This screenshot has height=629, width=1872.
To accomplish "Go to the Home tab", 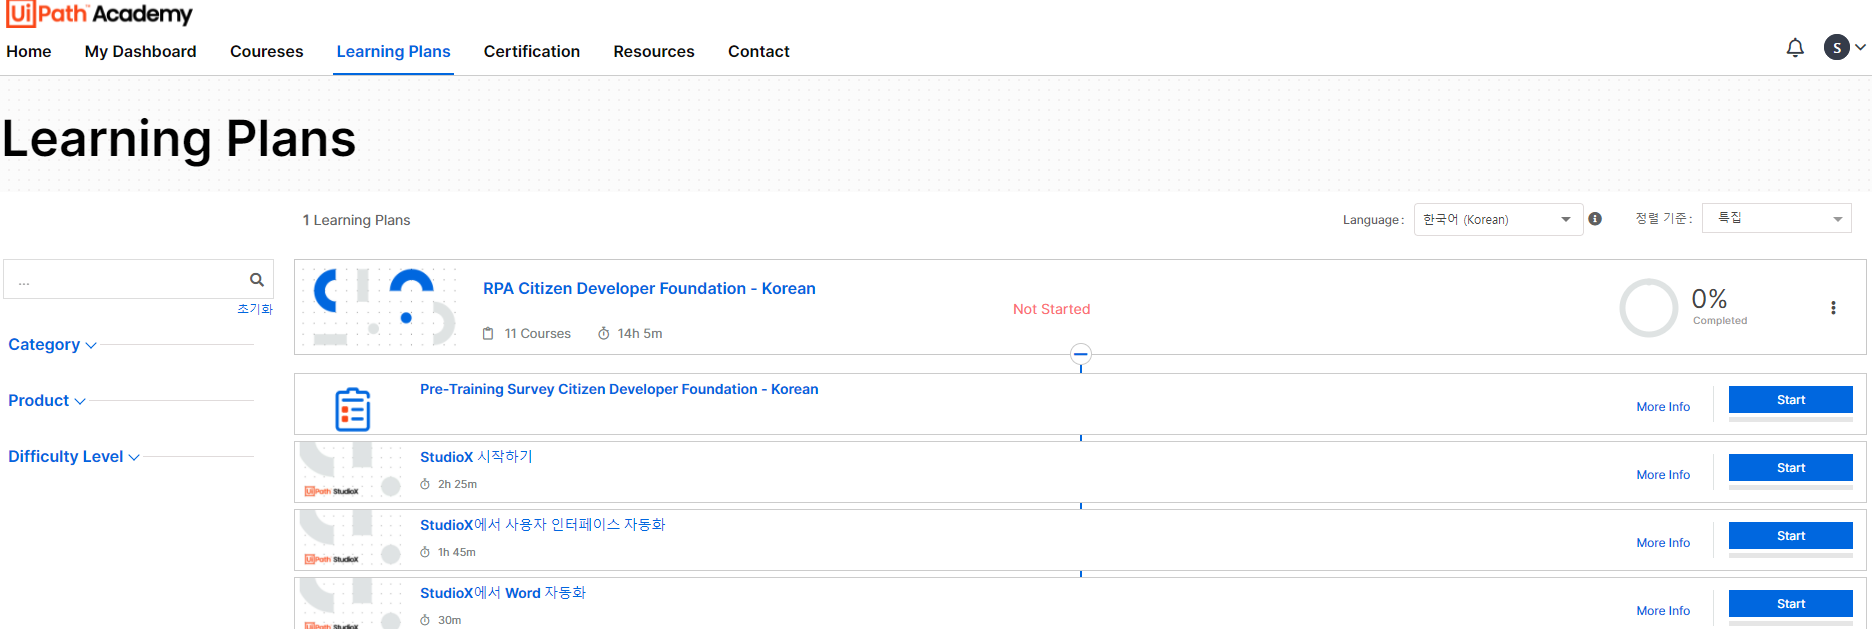I will click(29, 51).
